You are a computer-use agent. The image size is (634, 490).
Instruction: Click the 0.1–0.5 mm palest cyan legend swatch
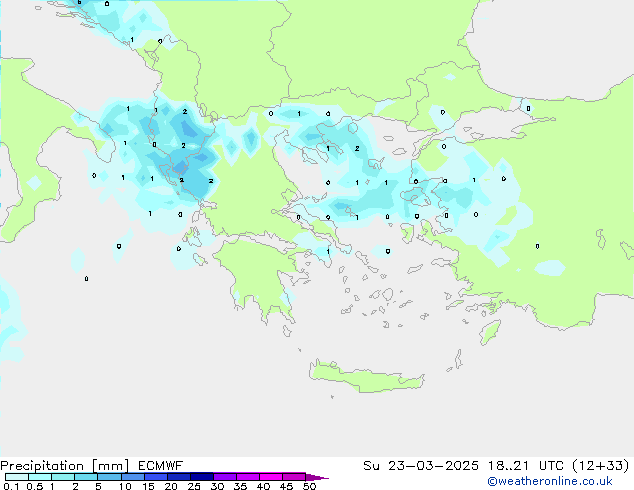17,477
